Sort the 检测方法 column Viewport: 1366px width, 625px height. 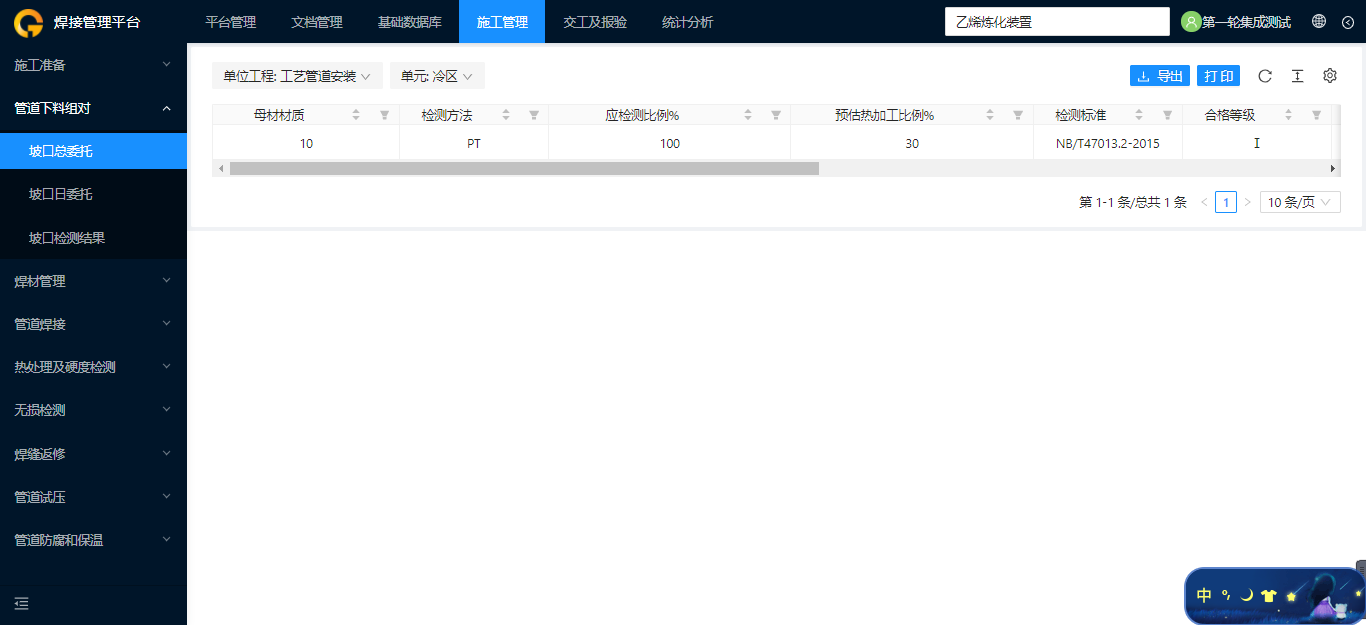506,115
